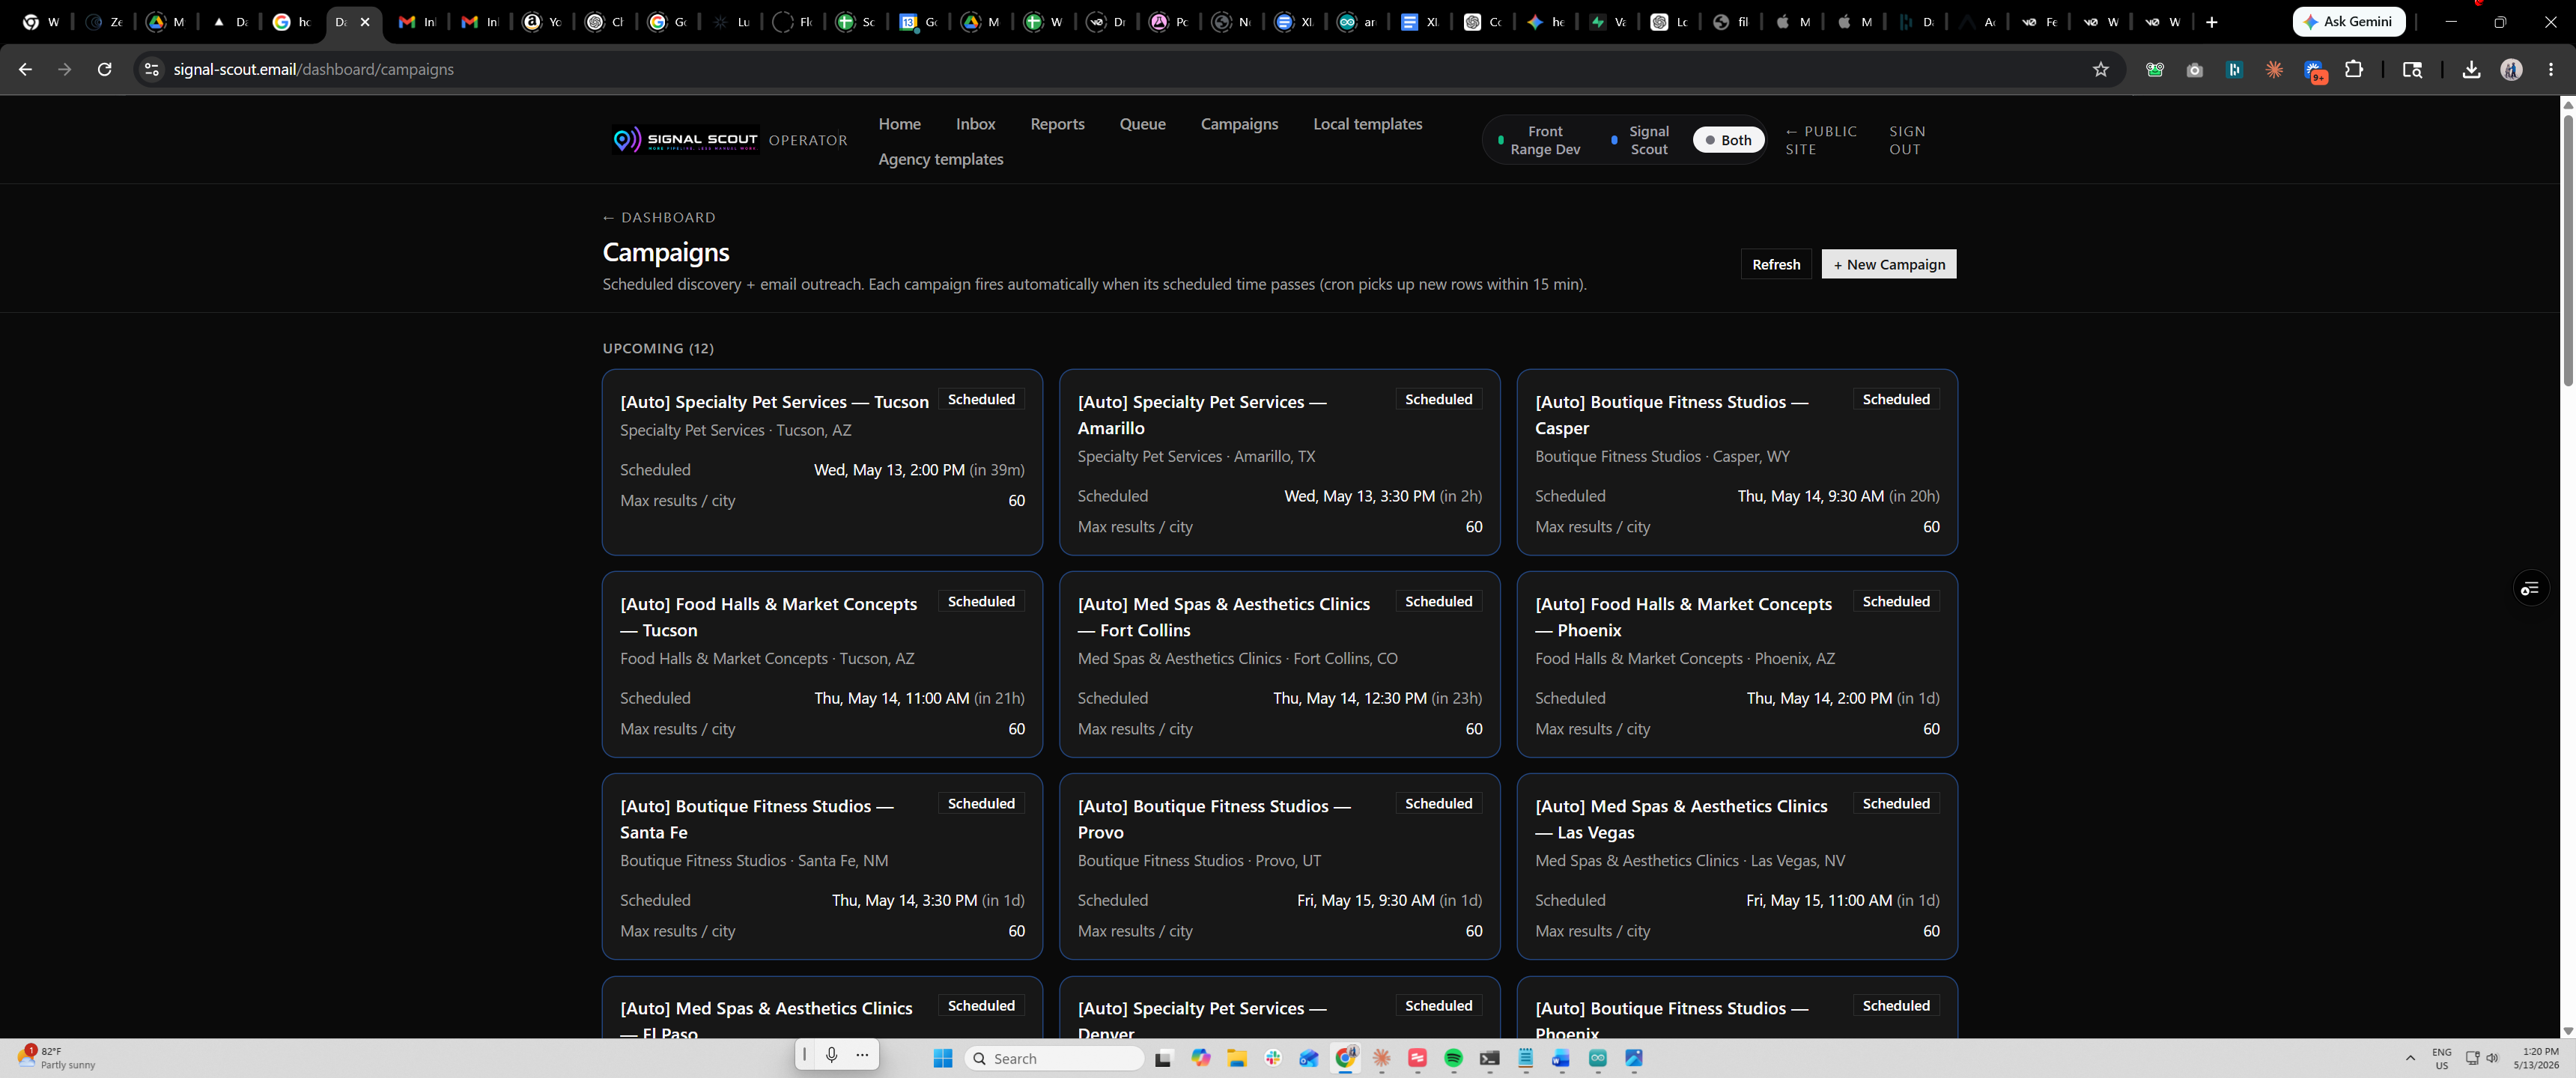
Task: Open Slack from the taskbar
Action: pyautogui.click(x=1273, y=1058)
